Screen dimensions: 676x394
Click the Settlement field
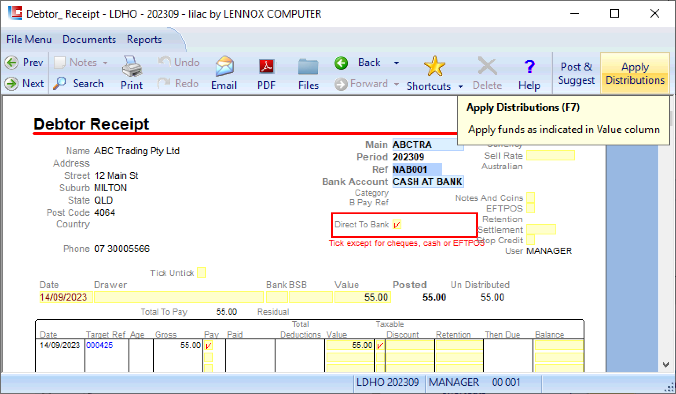point(541,229)
